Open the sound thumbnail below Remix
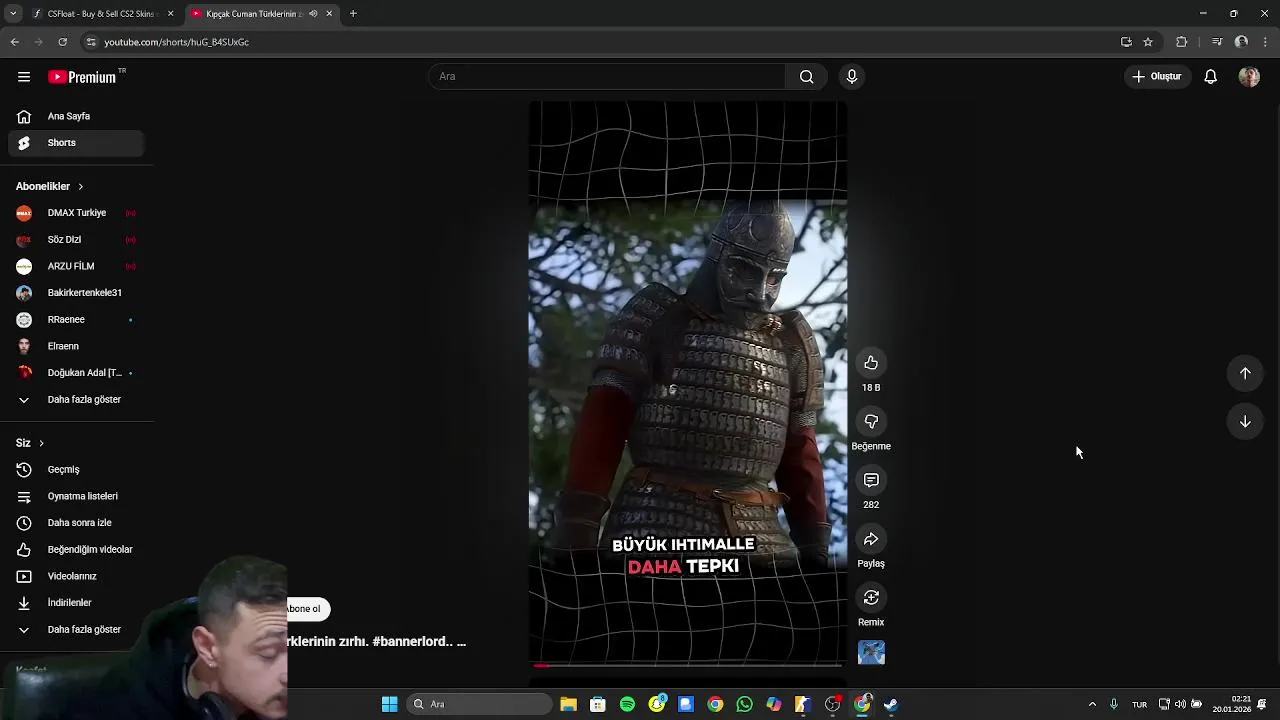Viewport: 1280px width, 720px height. (871, 653)
